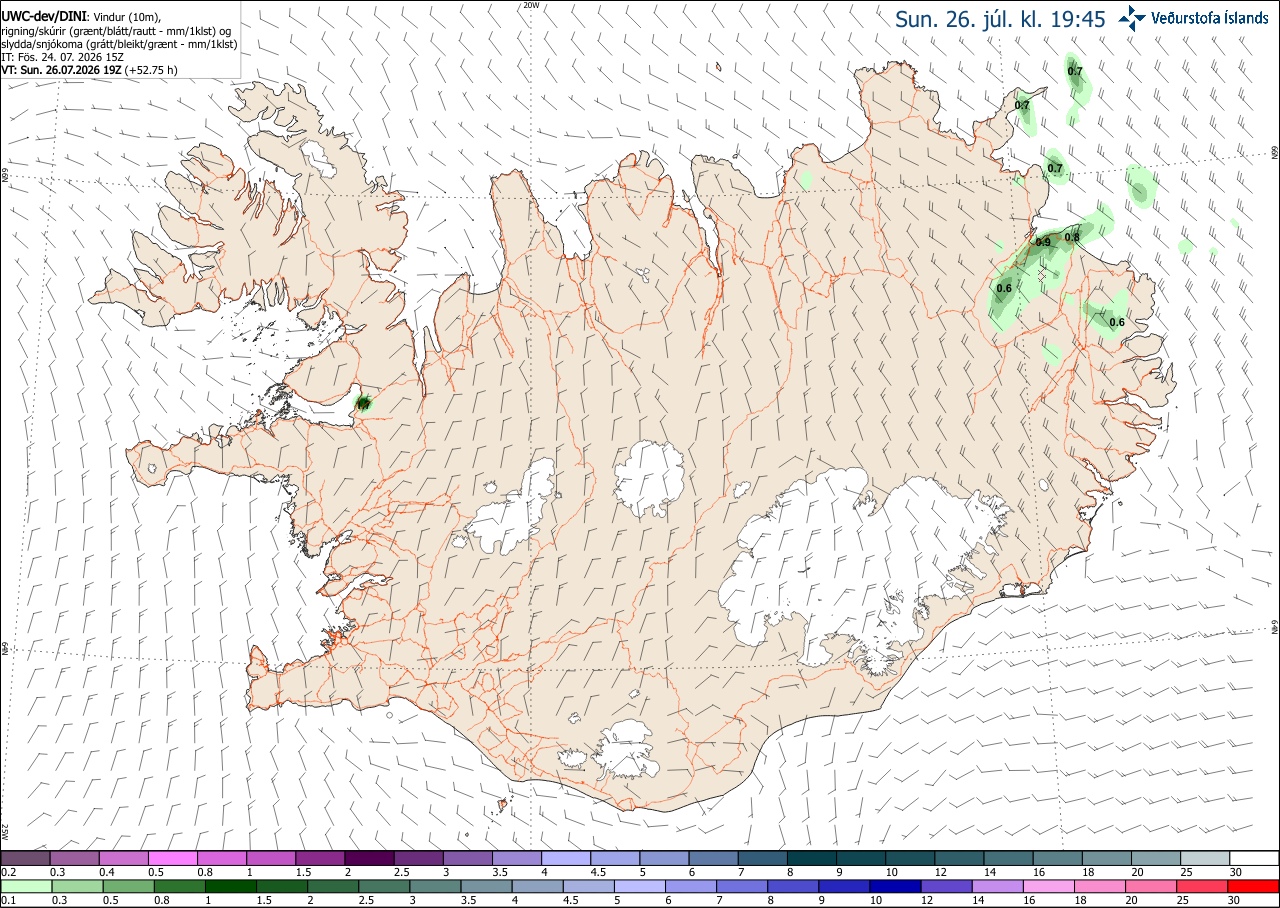Click the round Hofsjökull glacier in central Iceland
Screen dimensions: 1280x908
click(x=651, y=478)
